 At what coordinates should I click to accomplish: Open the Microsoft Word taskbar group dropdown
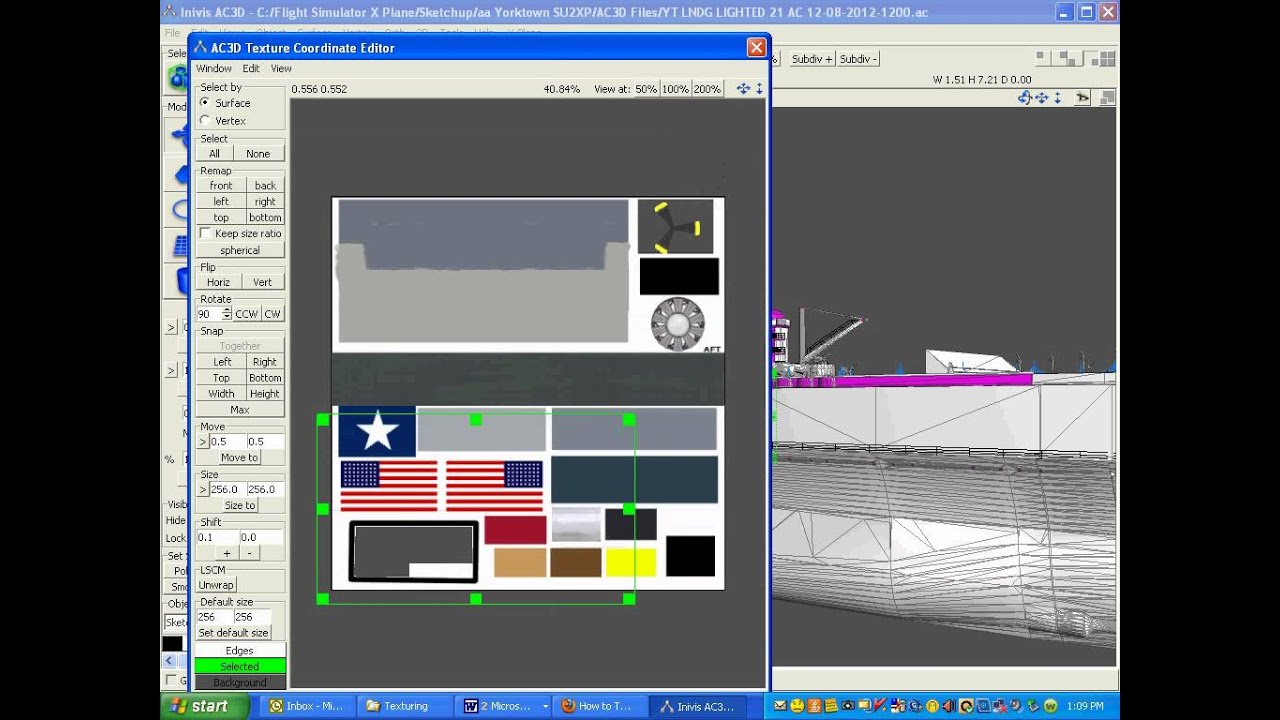pos(545,706)
